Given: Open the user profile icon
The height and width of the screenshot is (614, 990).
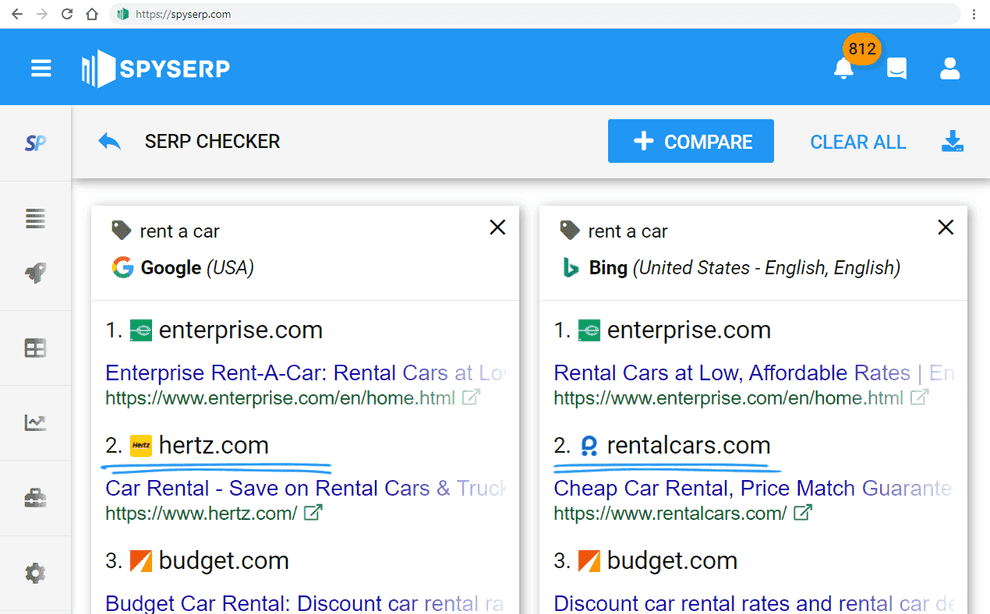Looking at the screenshot, I should (x=948, y=69).
